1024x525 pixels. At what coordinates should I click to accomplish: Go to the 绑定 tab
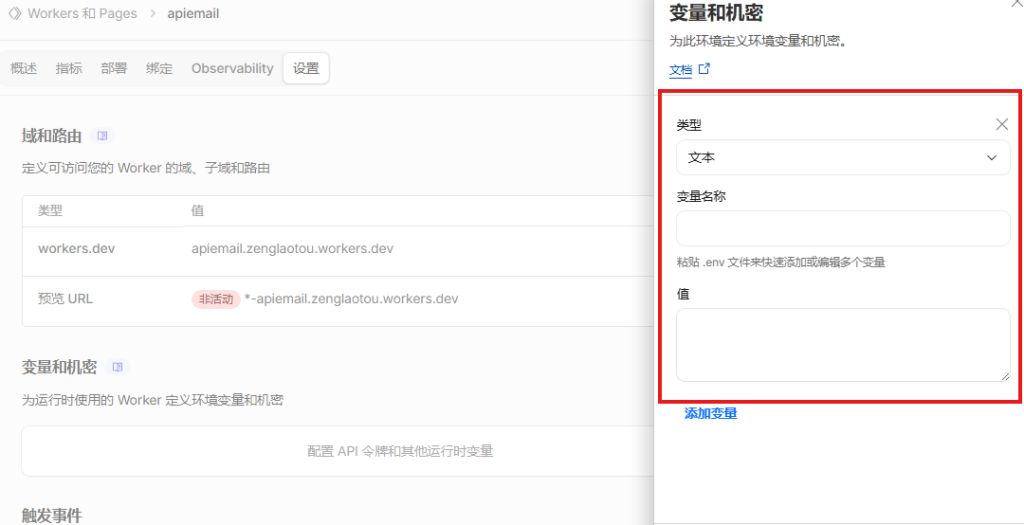click(159, 69)
